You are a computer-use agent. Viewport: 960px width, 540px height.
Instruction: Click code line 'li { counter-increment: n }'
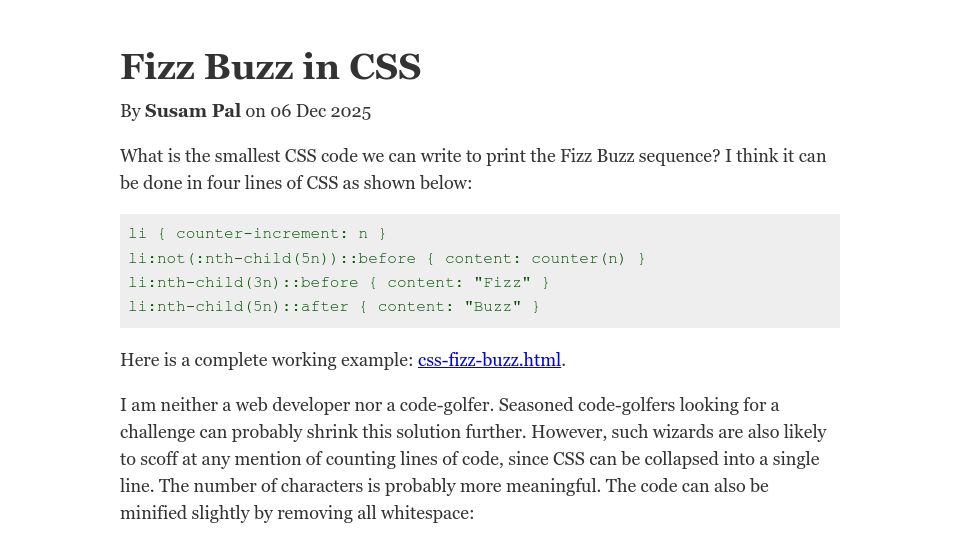(x=257, y=233)
